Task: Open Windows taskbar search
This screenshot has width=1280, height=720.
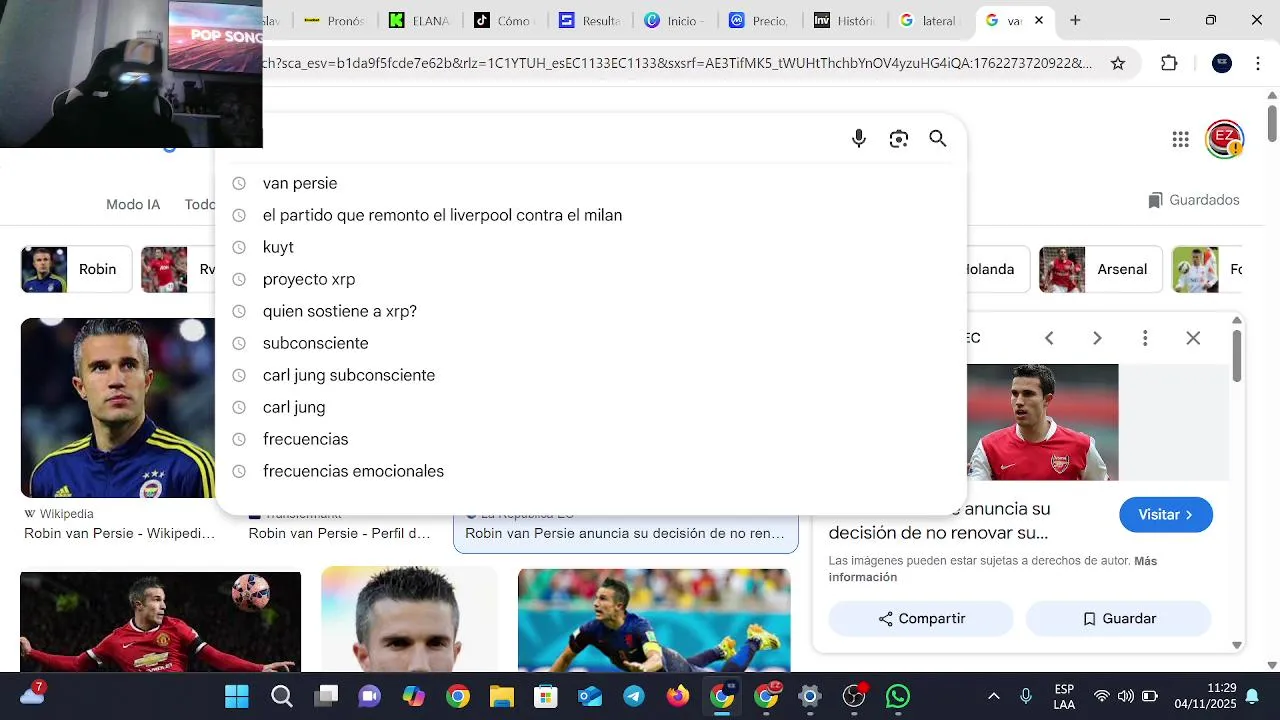Action: pos(282,696)
